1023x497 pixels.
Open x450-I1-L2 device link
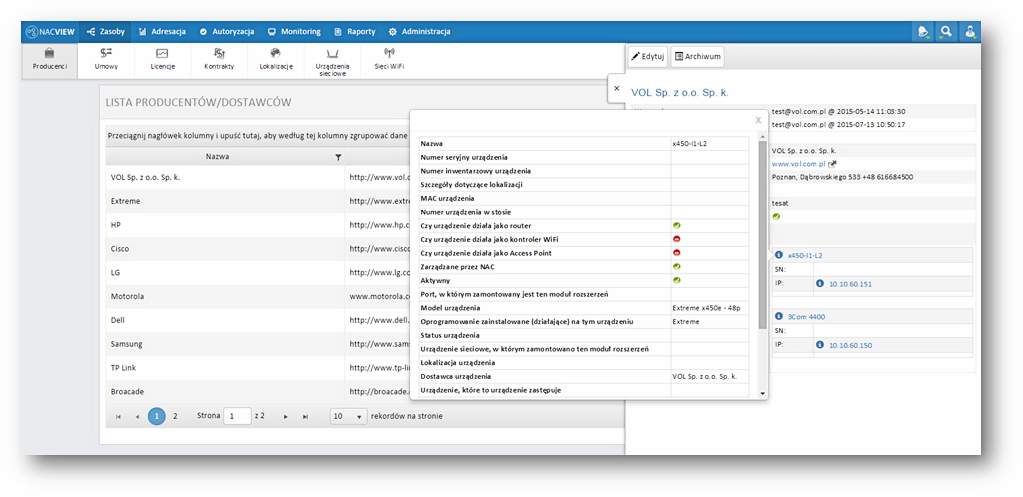pos(805,255)
